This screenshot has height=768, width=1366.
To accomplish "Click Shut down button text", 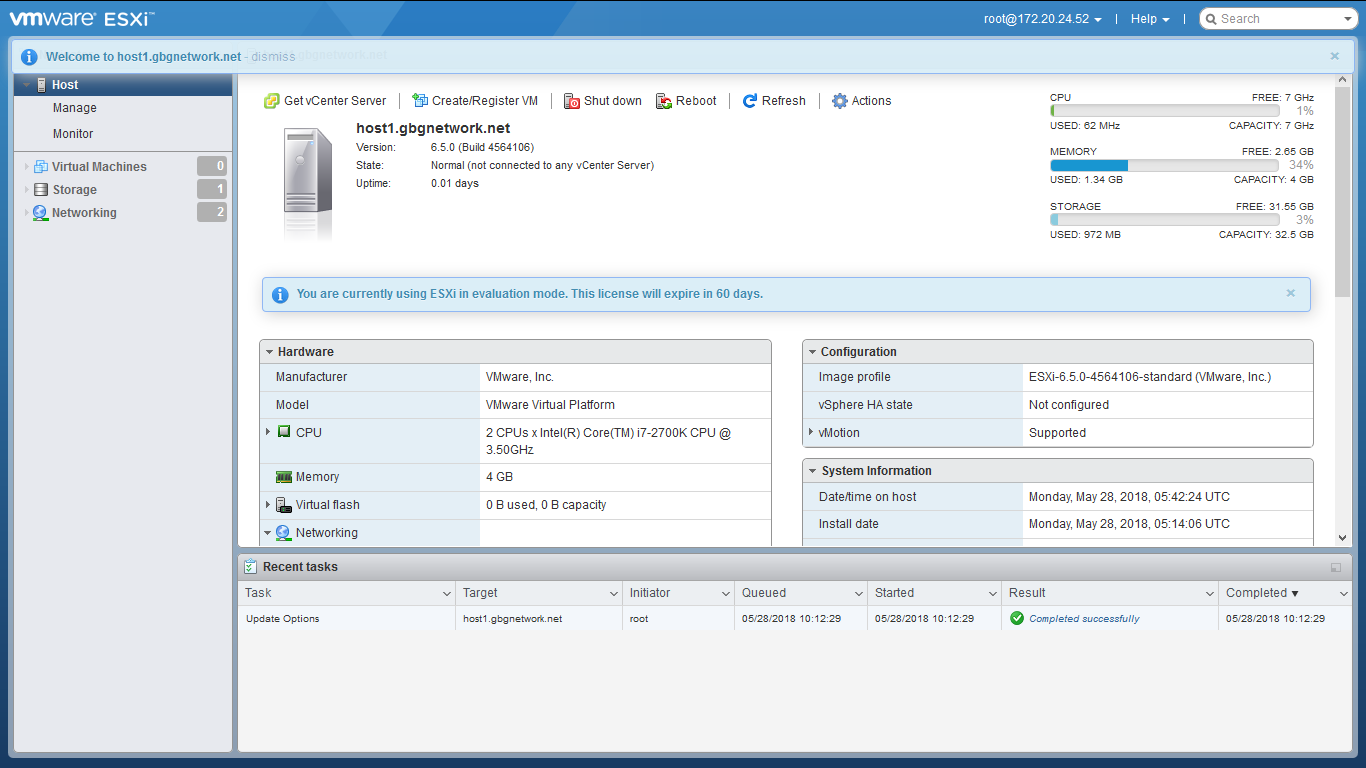I will (x=613, y=101).
